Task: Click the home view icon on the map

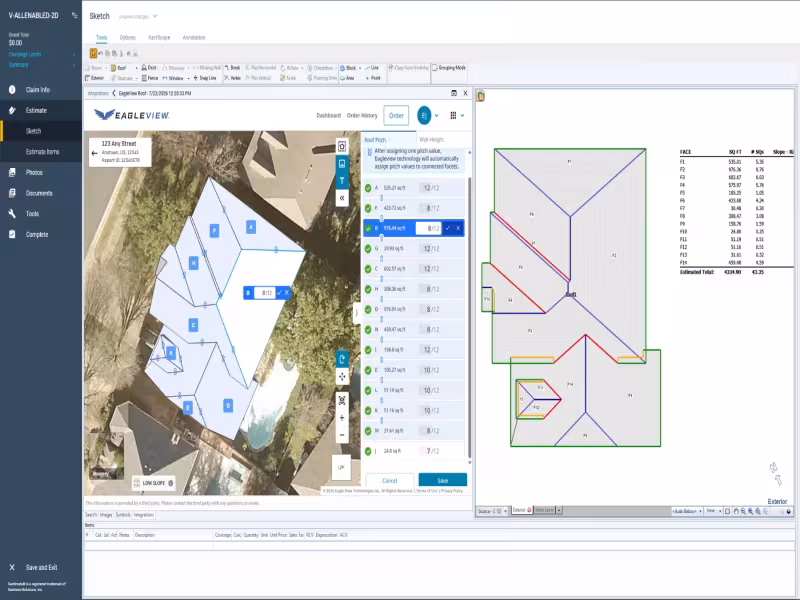Action: pyautogui.click(x=342, y=146)
